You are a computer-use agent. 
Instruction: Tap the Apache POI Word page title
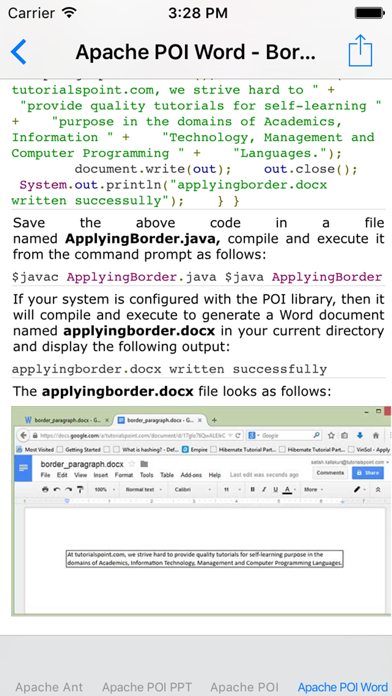pyautogui.click(x=195, y=52)
